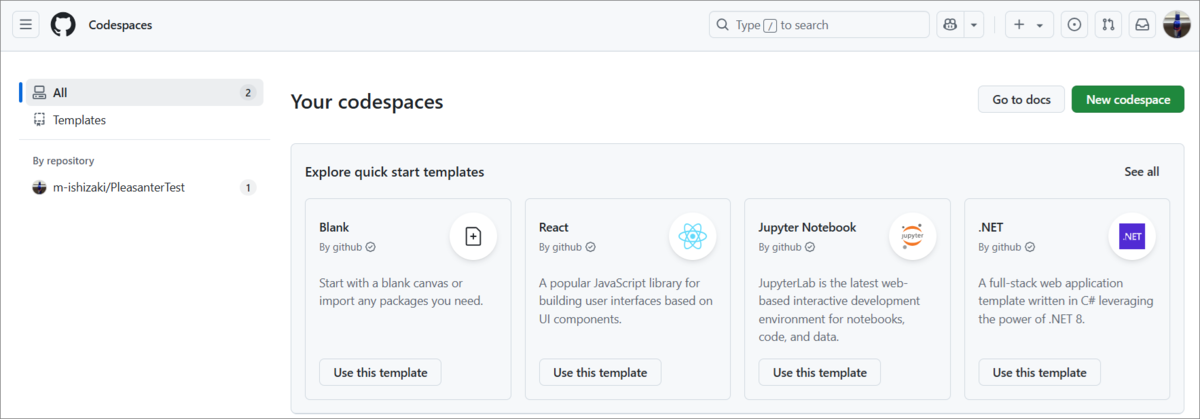Click verified badge on .NET card

pyautogui.click(x=1030, y=247)
